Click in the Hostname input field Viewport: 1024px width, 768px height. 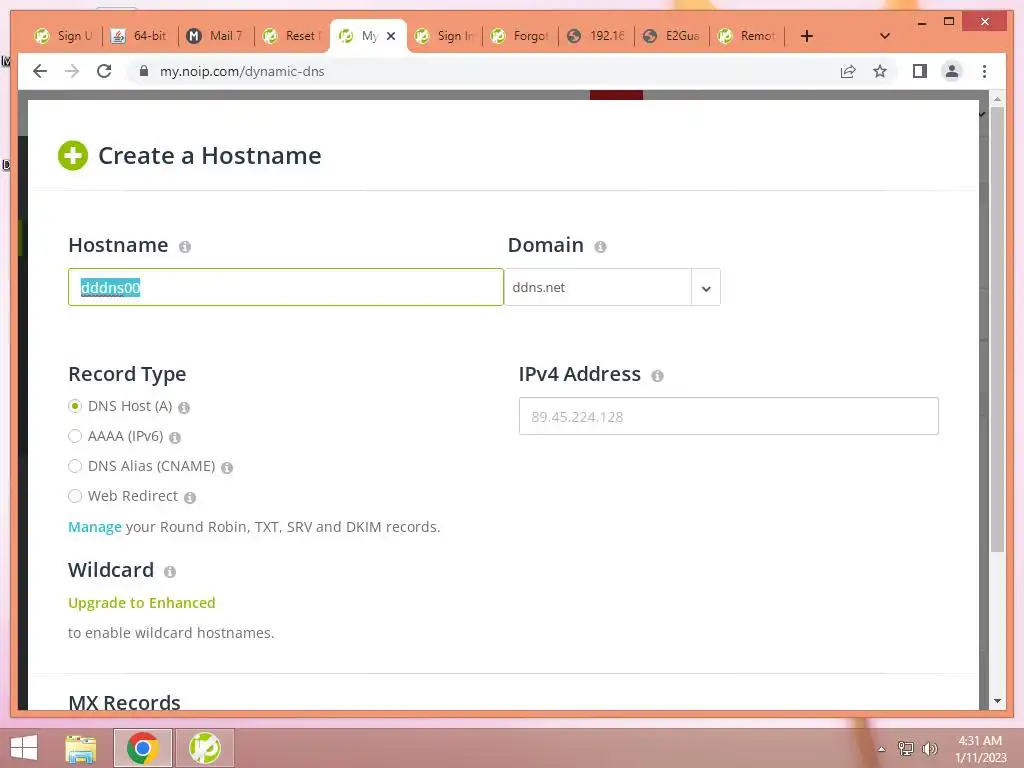[x=286, y=287]
